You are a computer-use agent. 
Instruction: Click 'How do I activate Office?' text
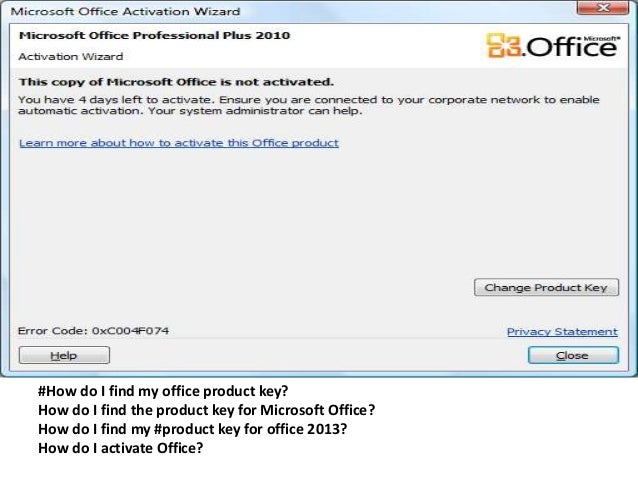point(120,448)
